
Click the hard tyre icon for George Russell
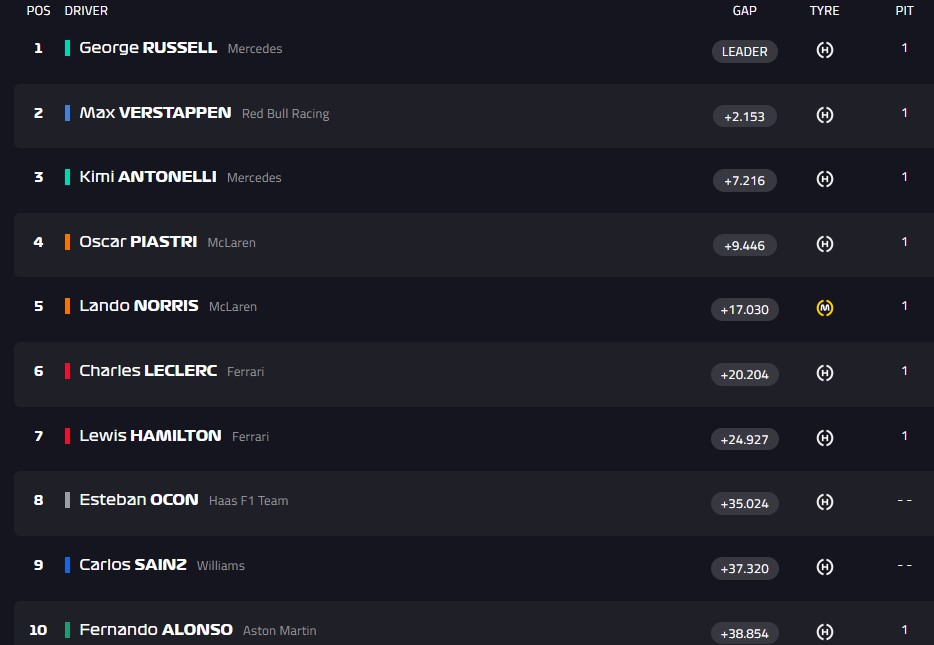coord(825,50)
